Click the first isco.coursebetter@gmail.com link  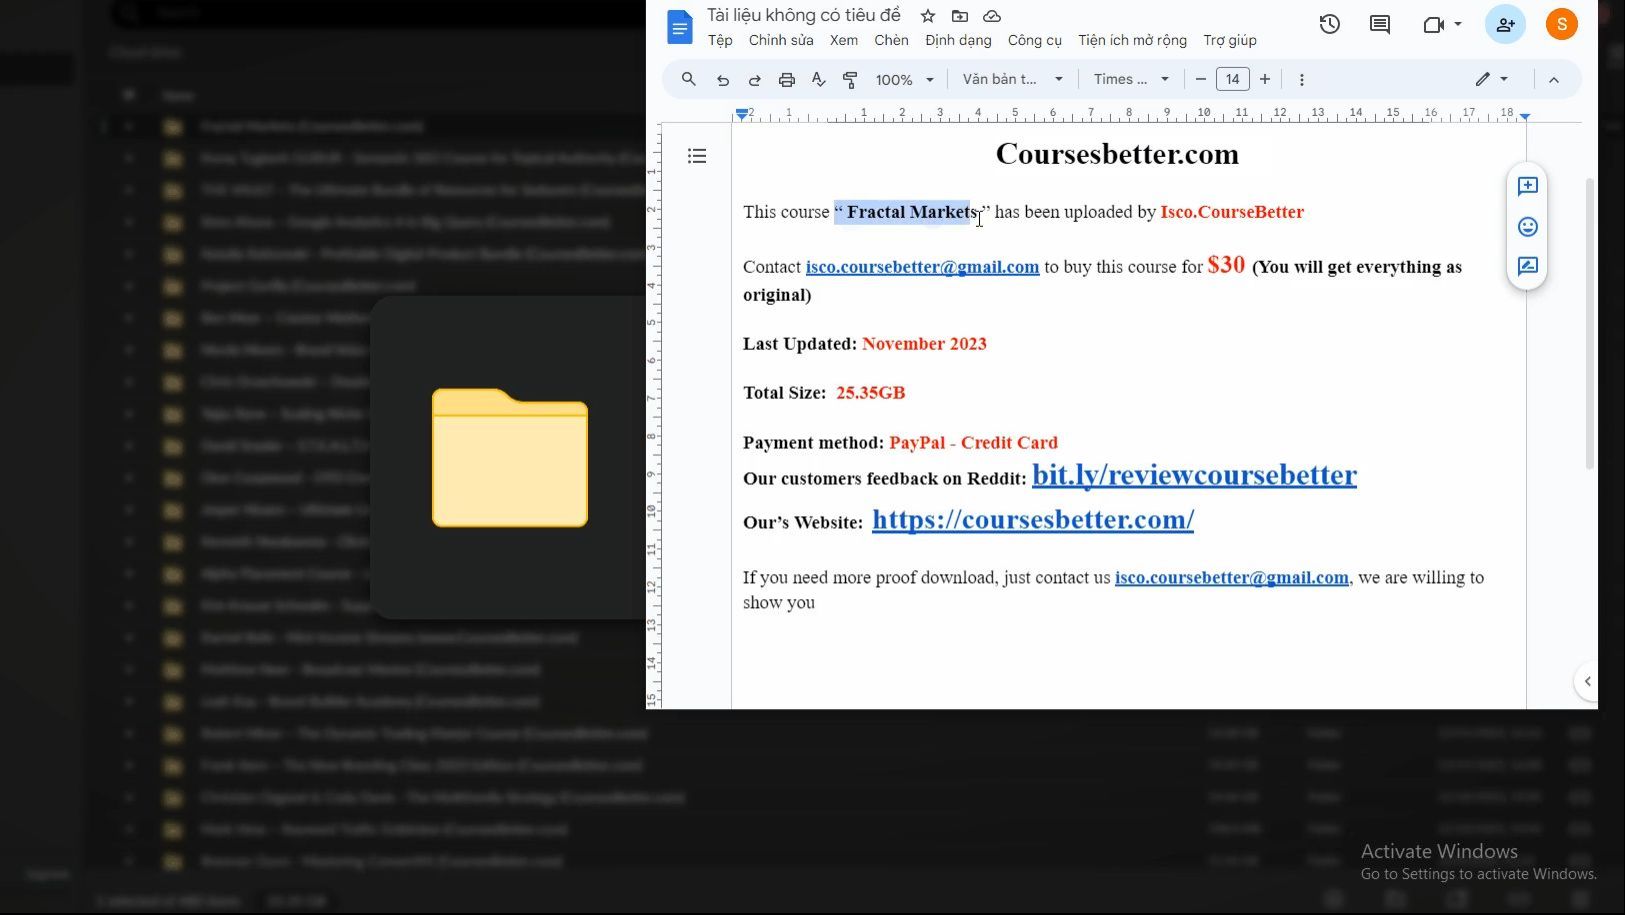(922, 267)
